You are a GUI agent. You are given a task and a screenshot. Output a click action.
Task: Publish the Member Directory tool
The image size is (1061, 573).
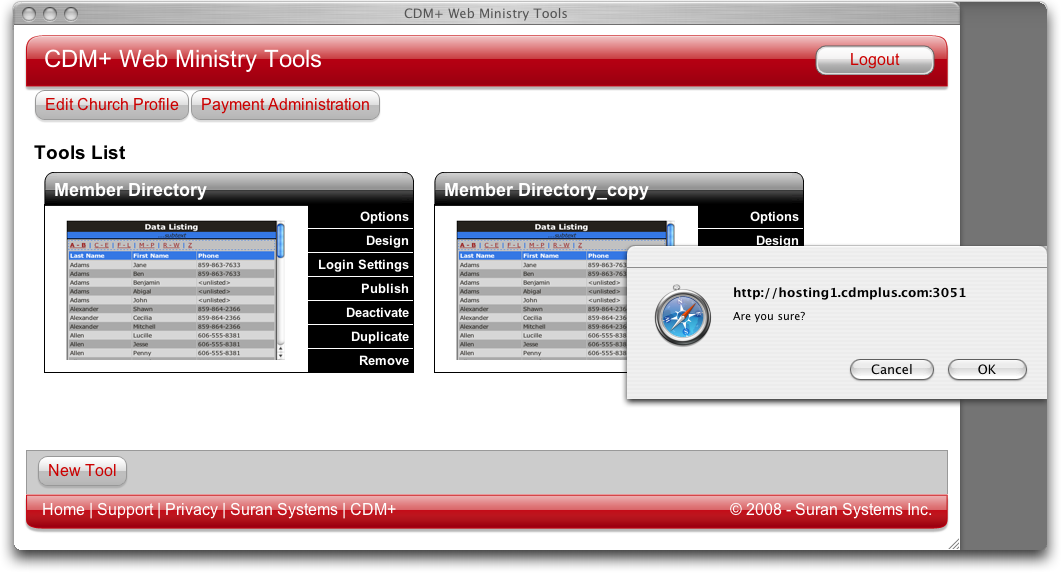[x=384, y=289]
